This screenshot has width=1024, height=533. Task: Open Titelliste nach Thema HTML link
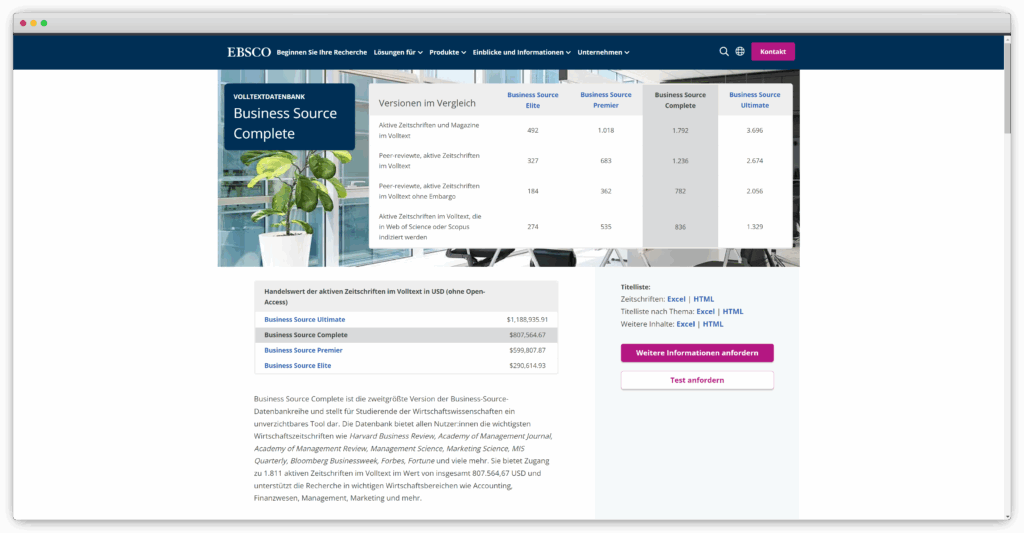tap(733, 312)
